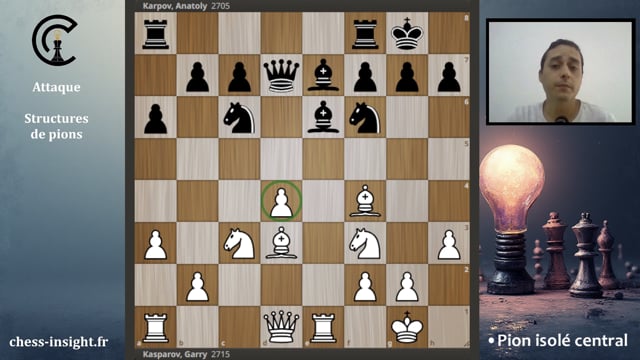Select the black knight on c6
640x360 pixels.
[239, 118]
